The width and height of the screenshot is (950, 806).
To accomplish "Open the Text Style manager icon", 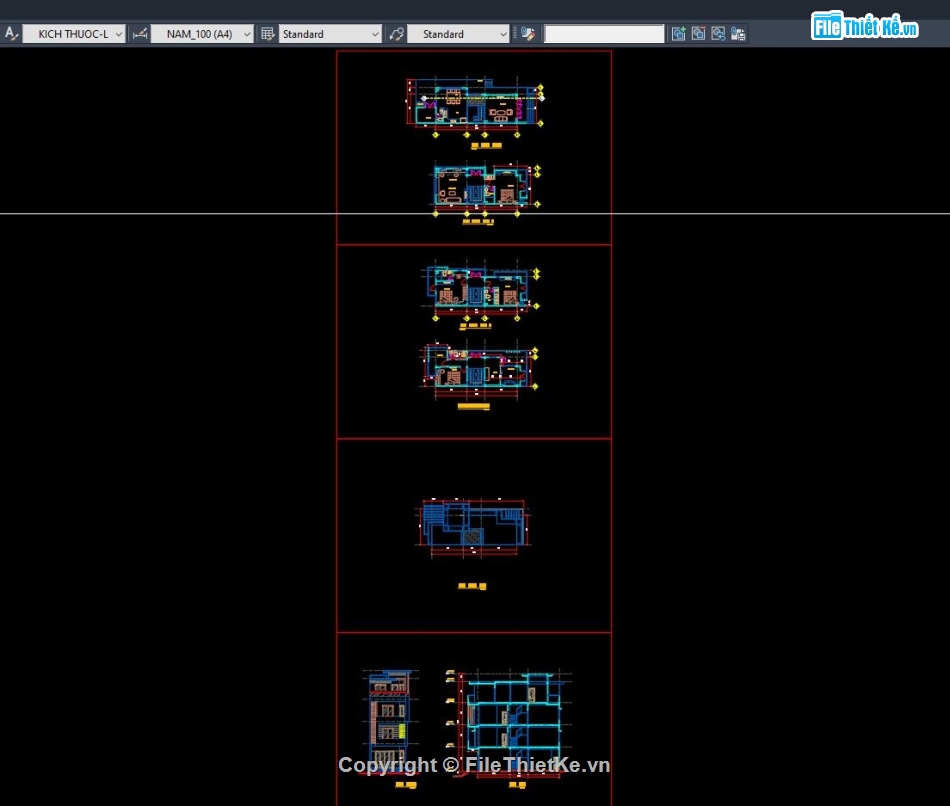I will tap(11, 34).
